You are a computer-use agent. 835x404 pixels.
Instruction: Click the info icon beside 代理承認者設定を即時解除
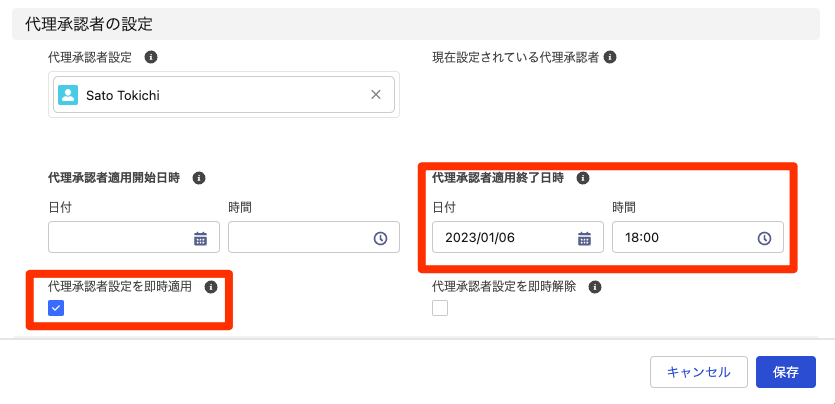pos(595,287)
